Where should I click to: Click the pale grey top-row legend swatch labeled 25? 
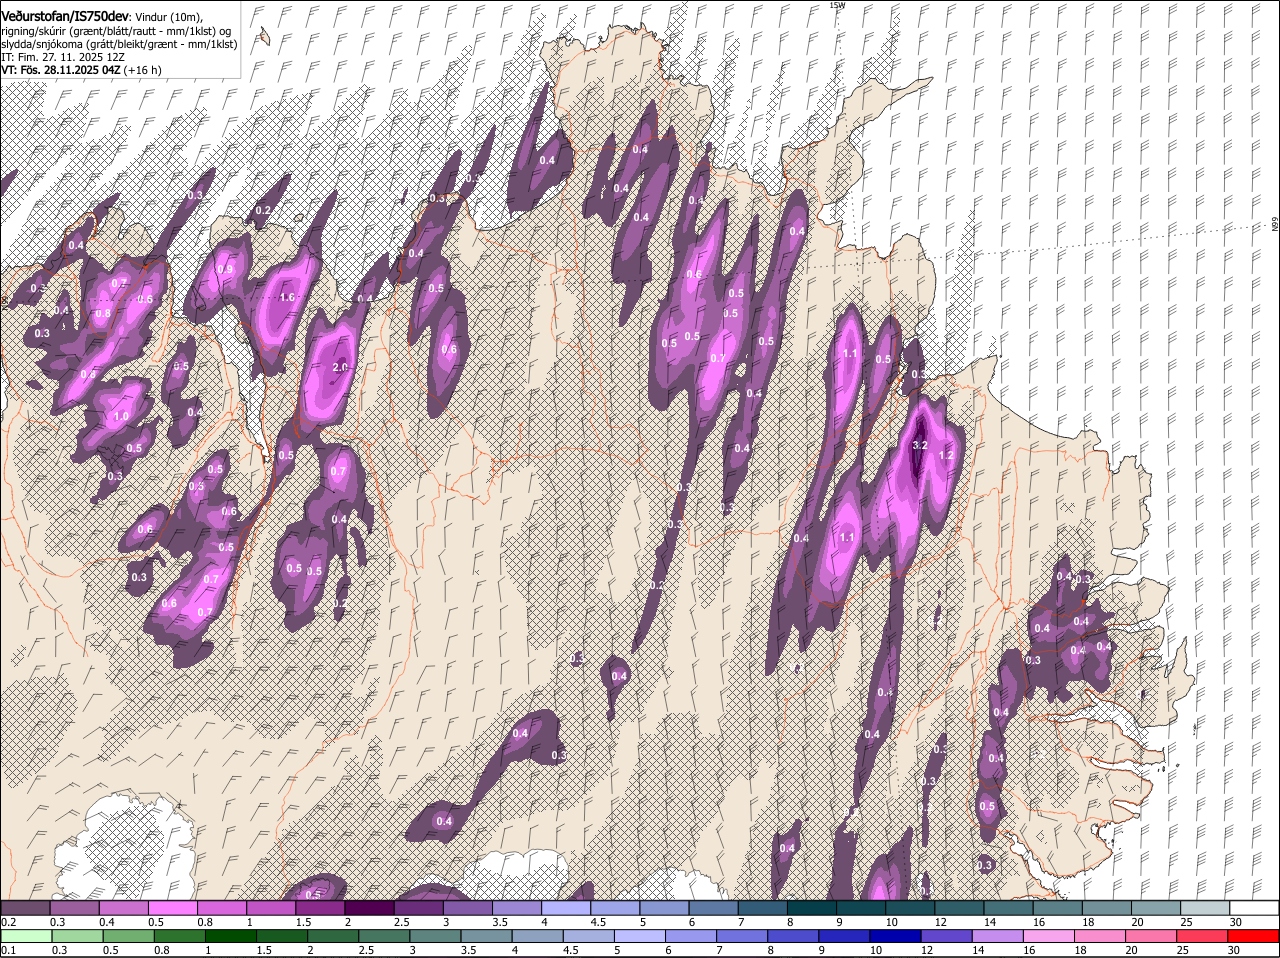[1205, 908]
